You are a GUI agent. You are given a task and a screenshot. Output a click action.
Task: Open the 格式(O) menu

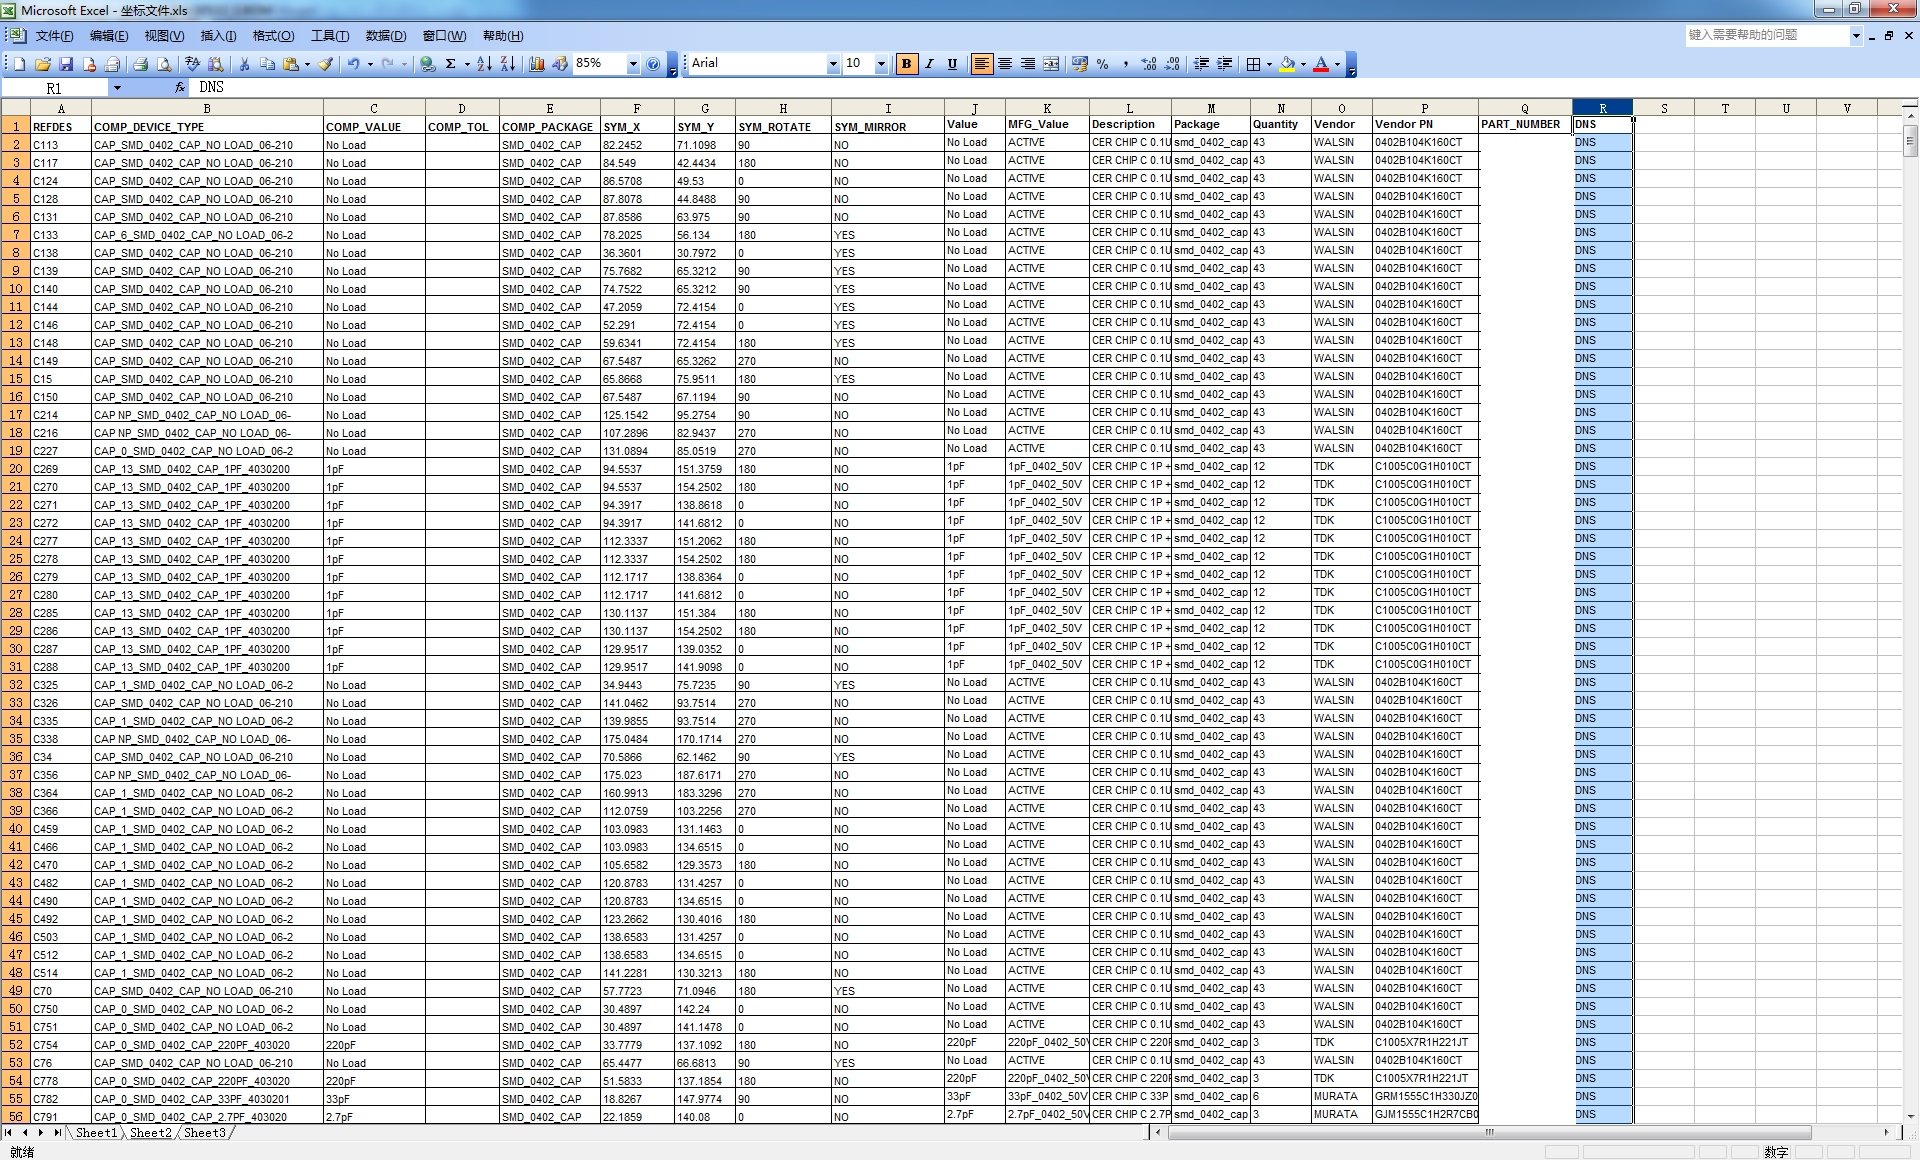[273, 36]
